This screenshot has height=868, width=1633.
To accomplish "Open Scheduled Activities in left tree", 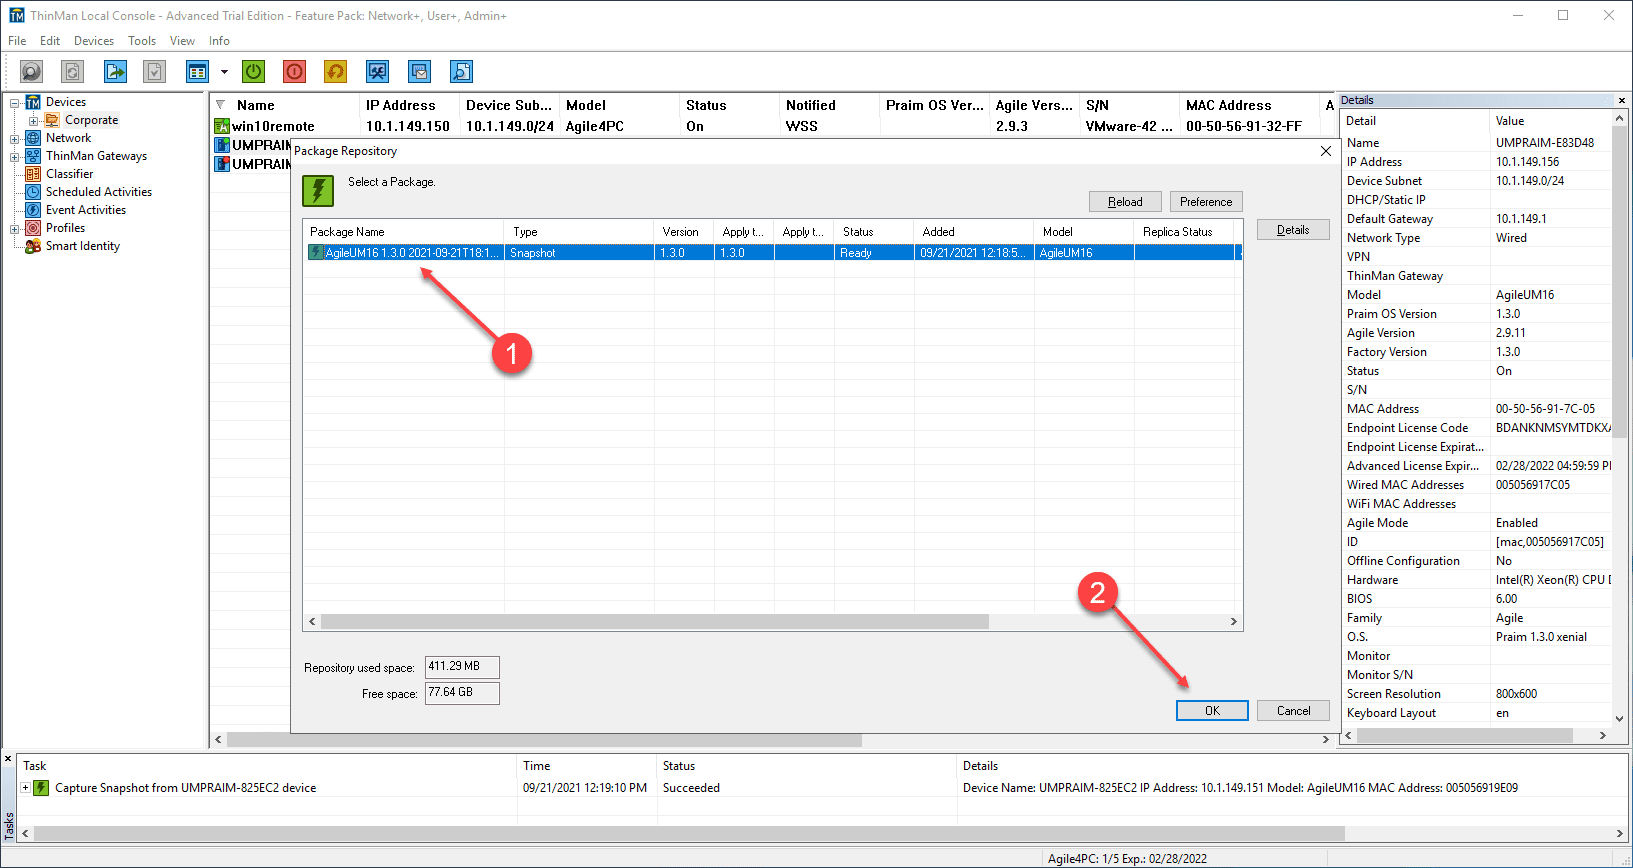I will pos(99,192).
